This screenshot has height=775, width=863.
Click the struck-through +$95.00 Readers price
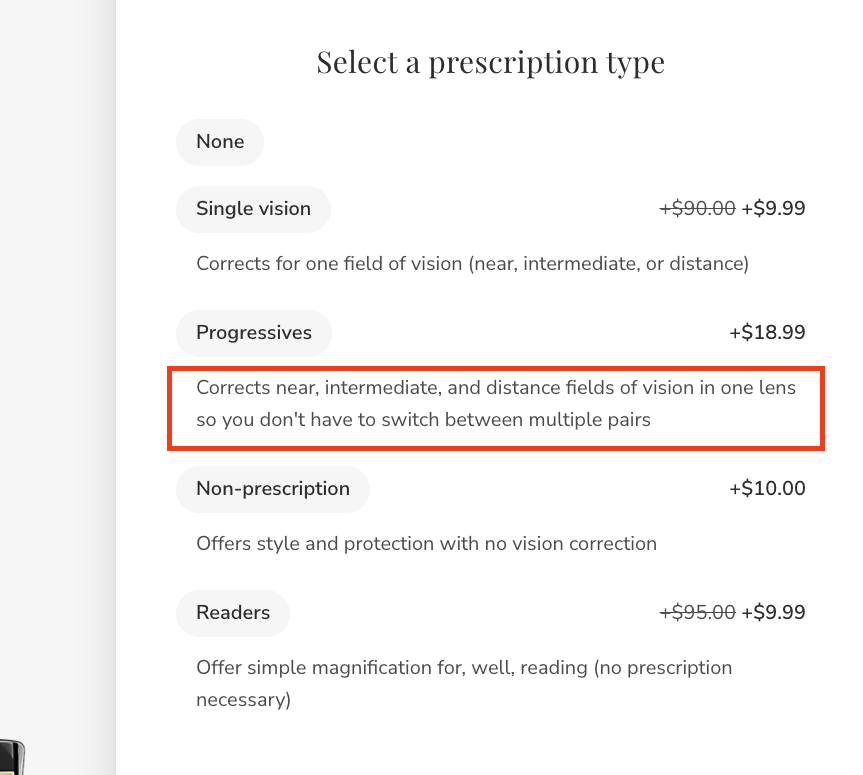click(x=697, y=613)
